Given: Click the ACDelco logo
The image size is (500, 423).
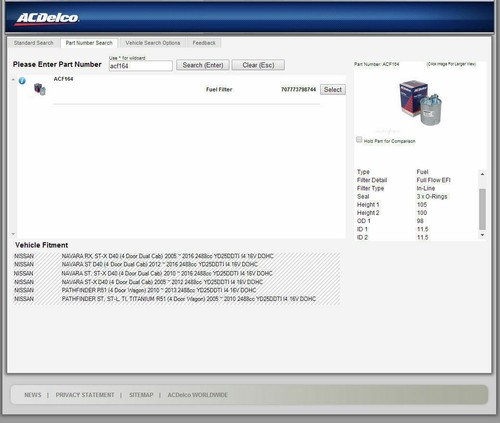Looking at the screenshot, I should click(47, 19).
